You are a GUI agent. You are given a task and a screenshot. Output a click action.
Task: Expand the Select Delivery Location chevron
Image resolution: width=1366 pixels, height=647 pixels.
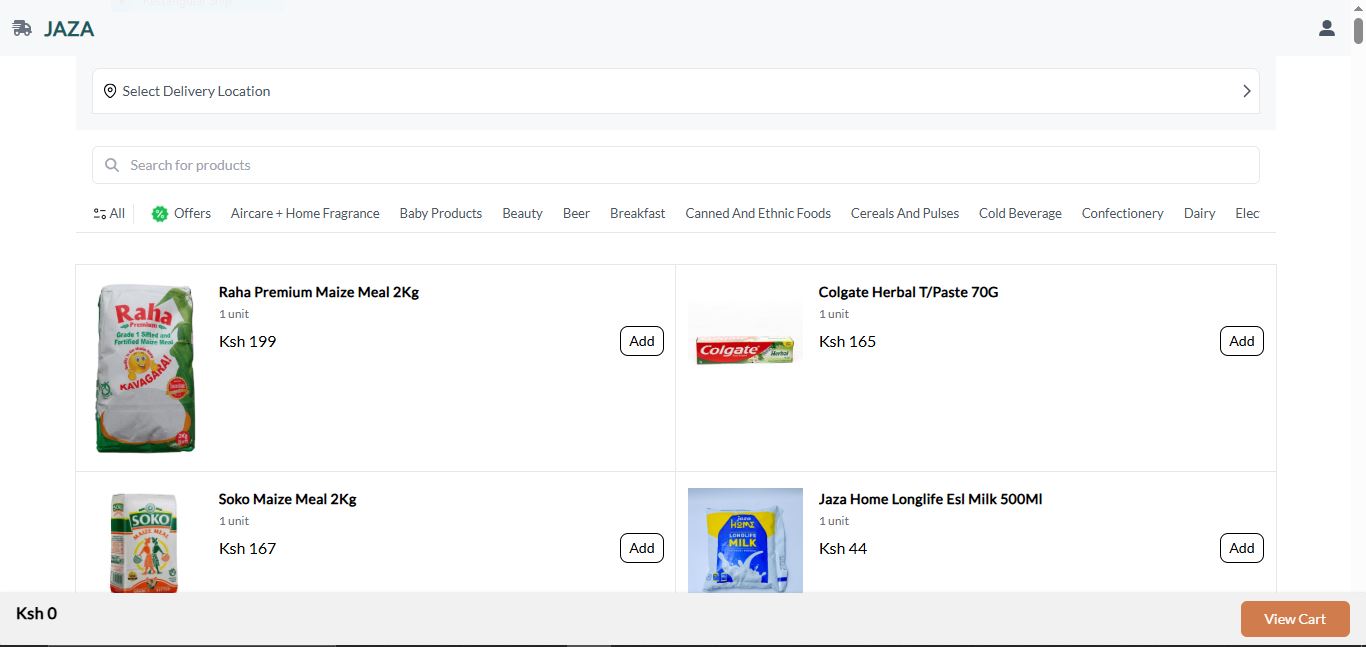coord(1246,91)
